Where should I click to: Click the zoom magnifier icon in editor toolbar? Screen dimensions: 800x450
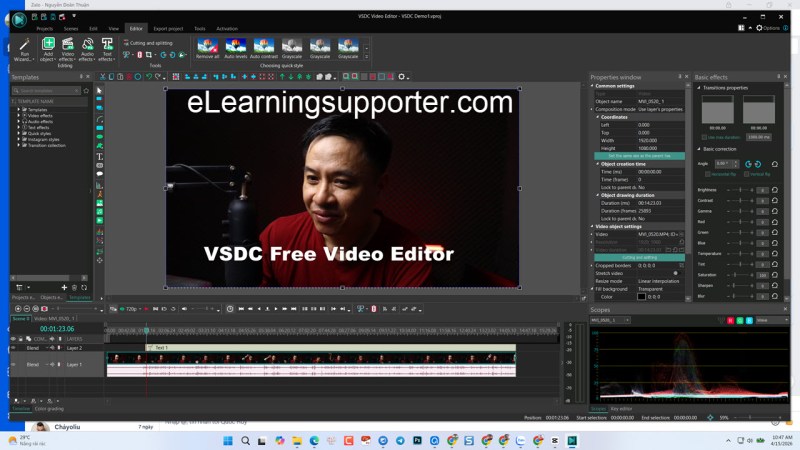(x=346, y=77)
